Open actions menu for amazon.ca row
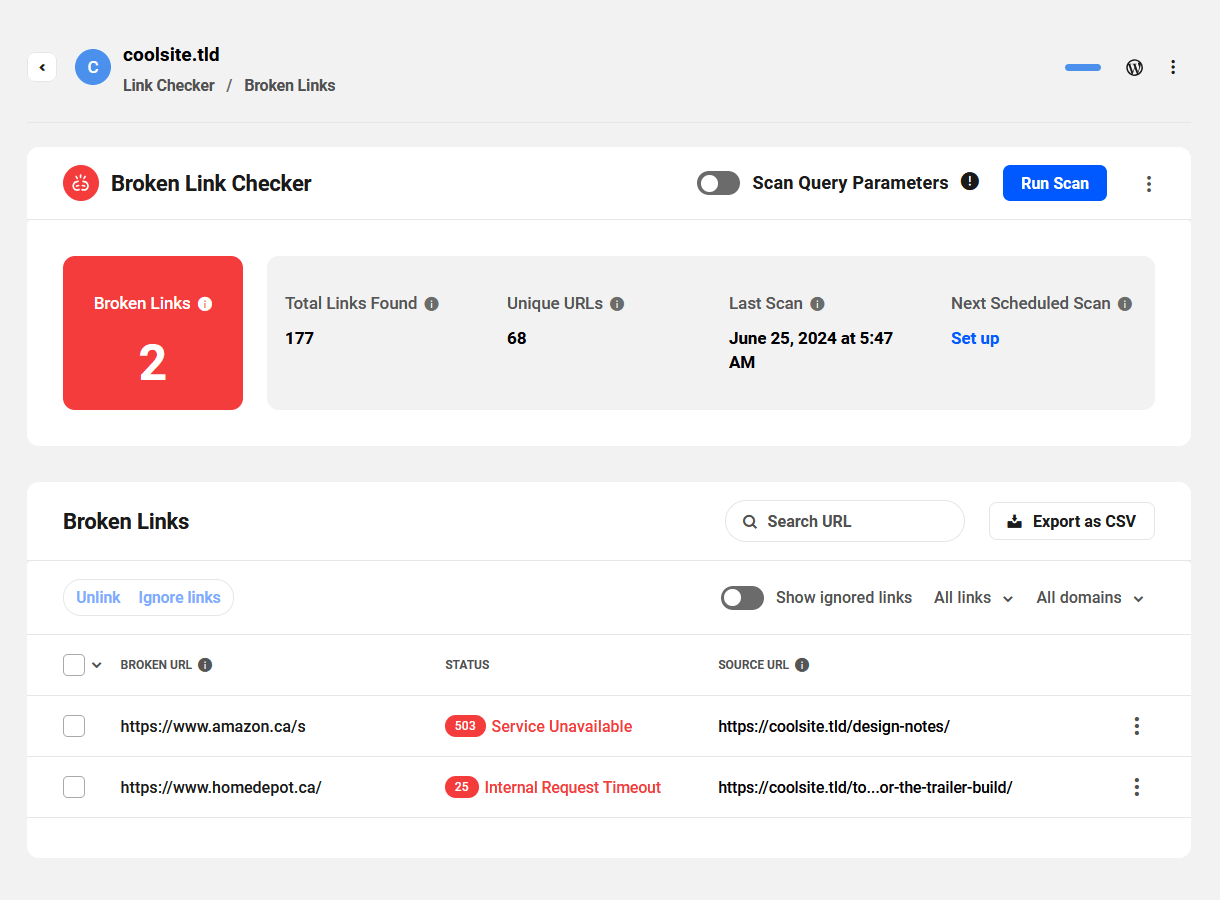1220x900 pixels. (1137, 726)
